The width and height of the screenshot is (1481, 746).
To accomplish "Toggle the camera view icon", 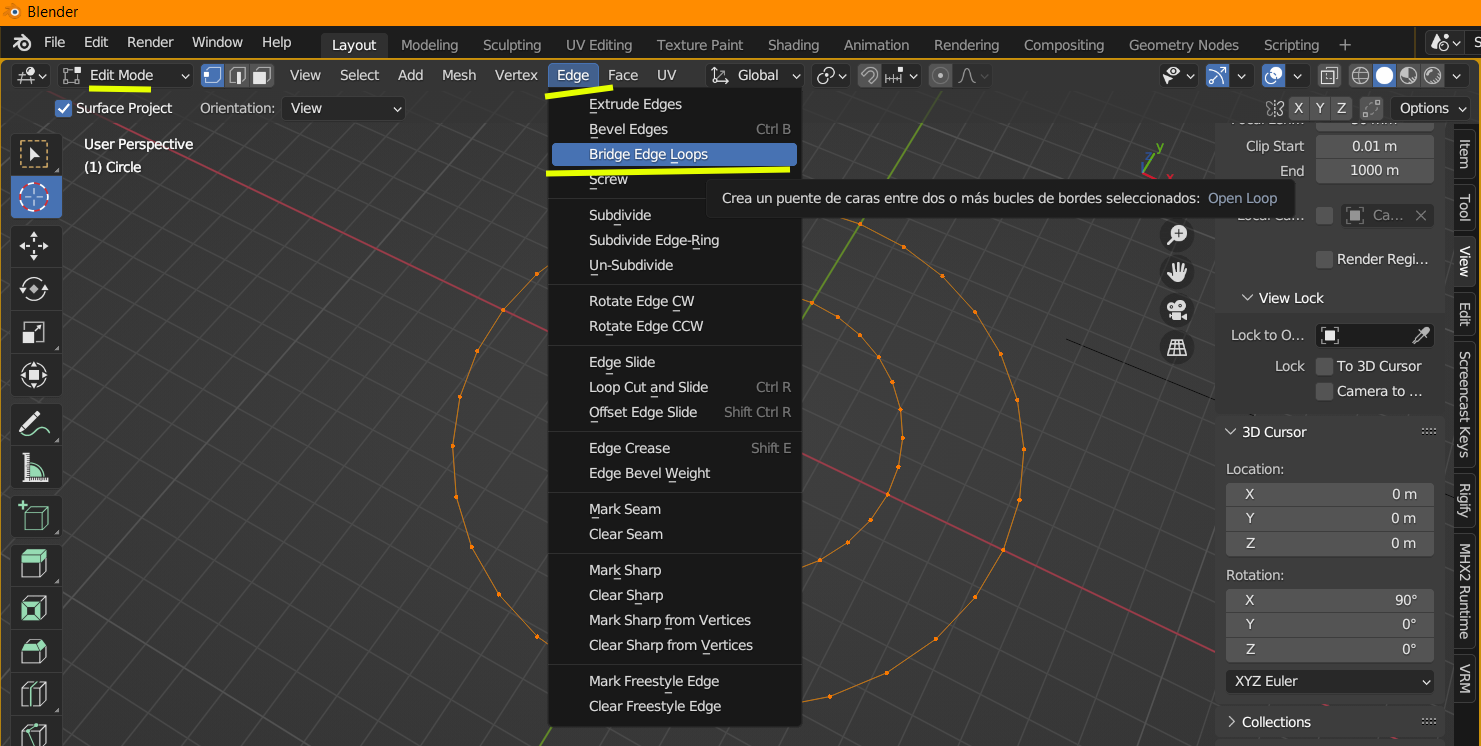I will coord(1177,310).
